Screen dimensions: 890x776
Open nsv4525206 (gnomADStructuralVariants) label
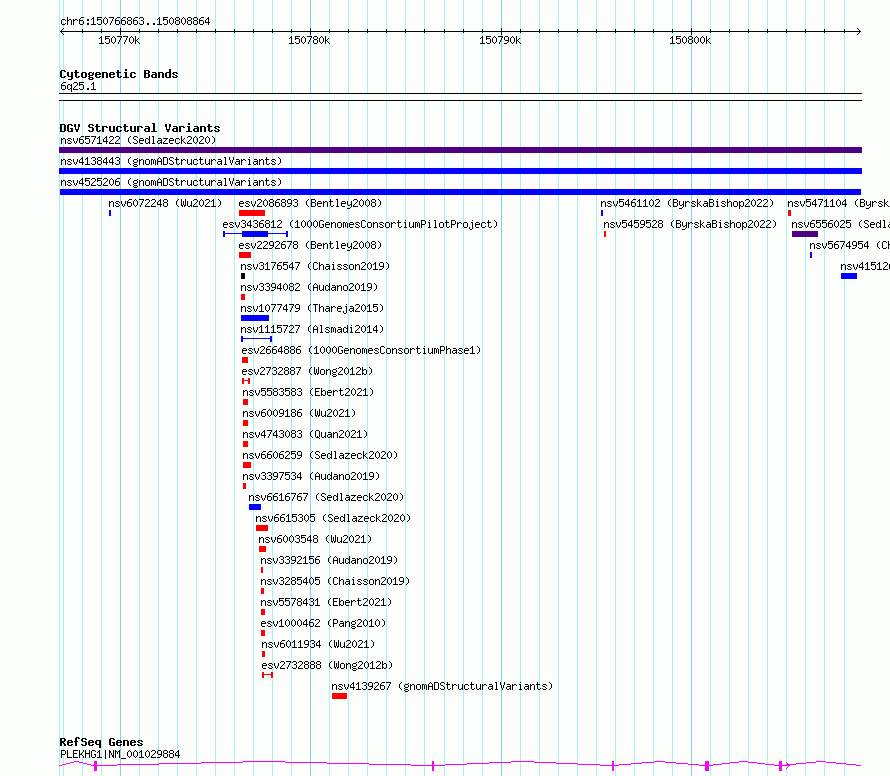(x=171, y=182)
